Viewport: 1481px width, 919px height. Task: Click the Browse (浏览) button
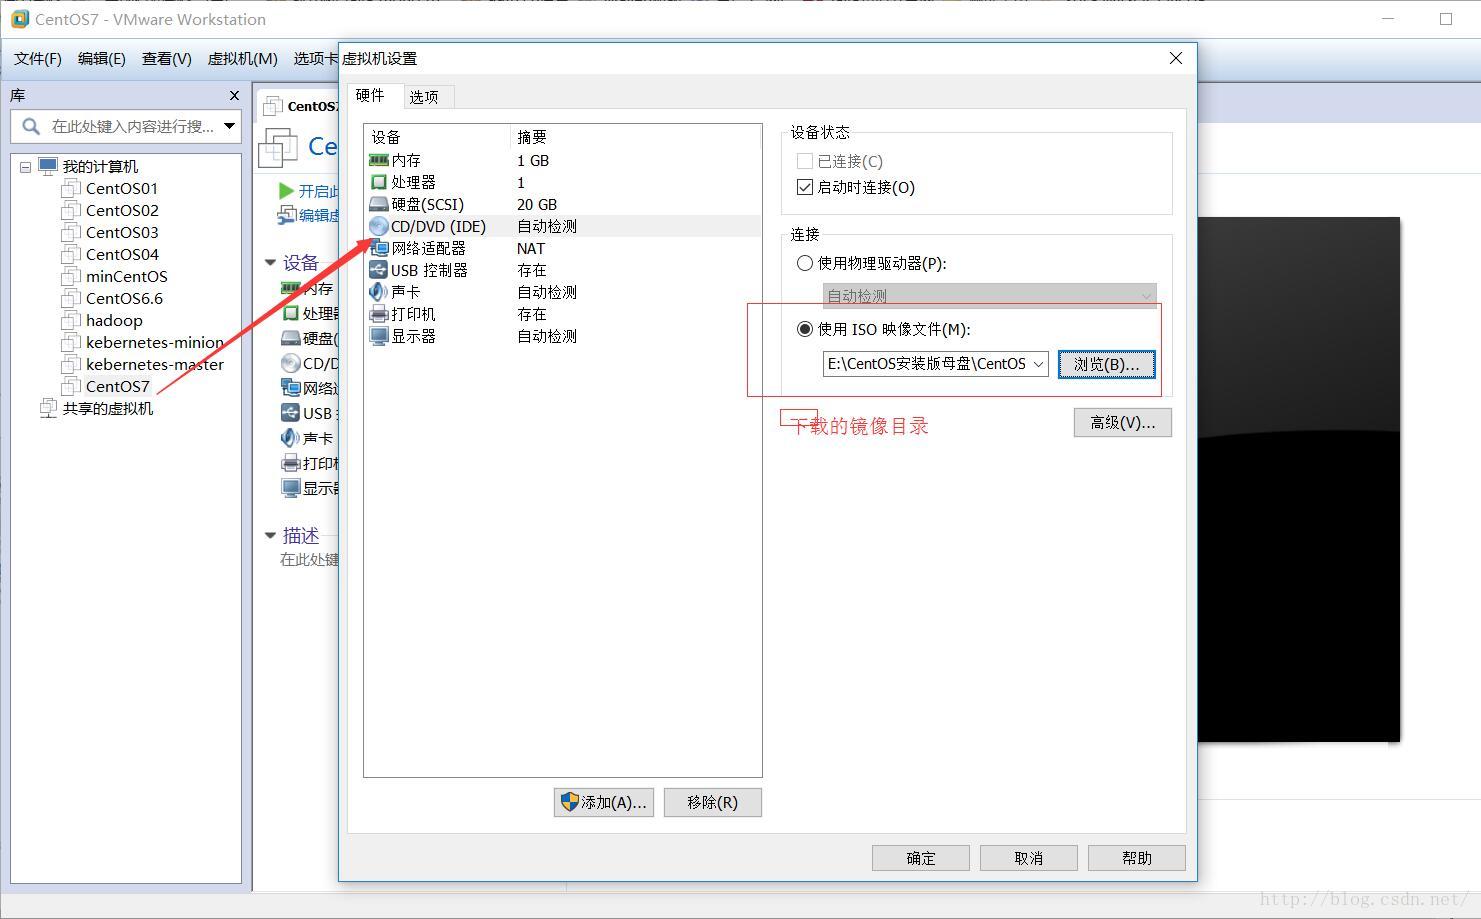point(1107,364)
